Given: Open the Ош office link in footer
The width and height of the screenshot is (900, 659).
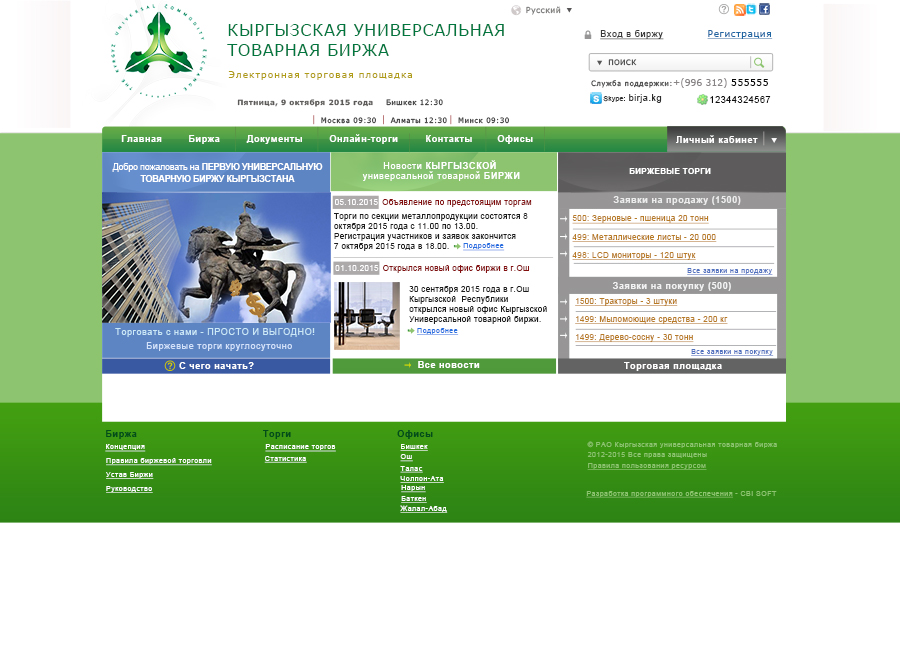Looking at the screenshot, I should [406, 457].
